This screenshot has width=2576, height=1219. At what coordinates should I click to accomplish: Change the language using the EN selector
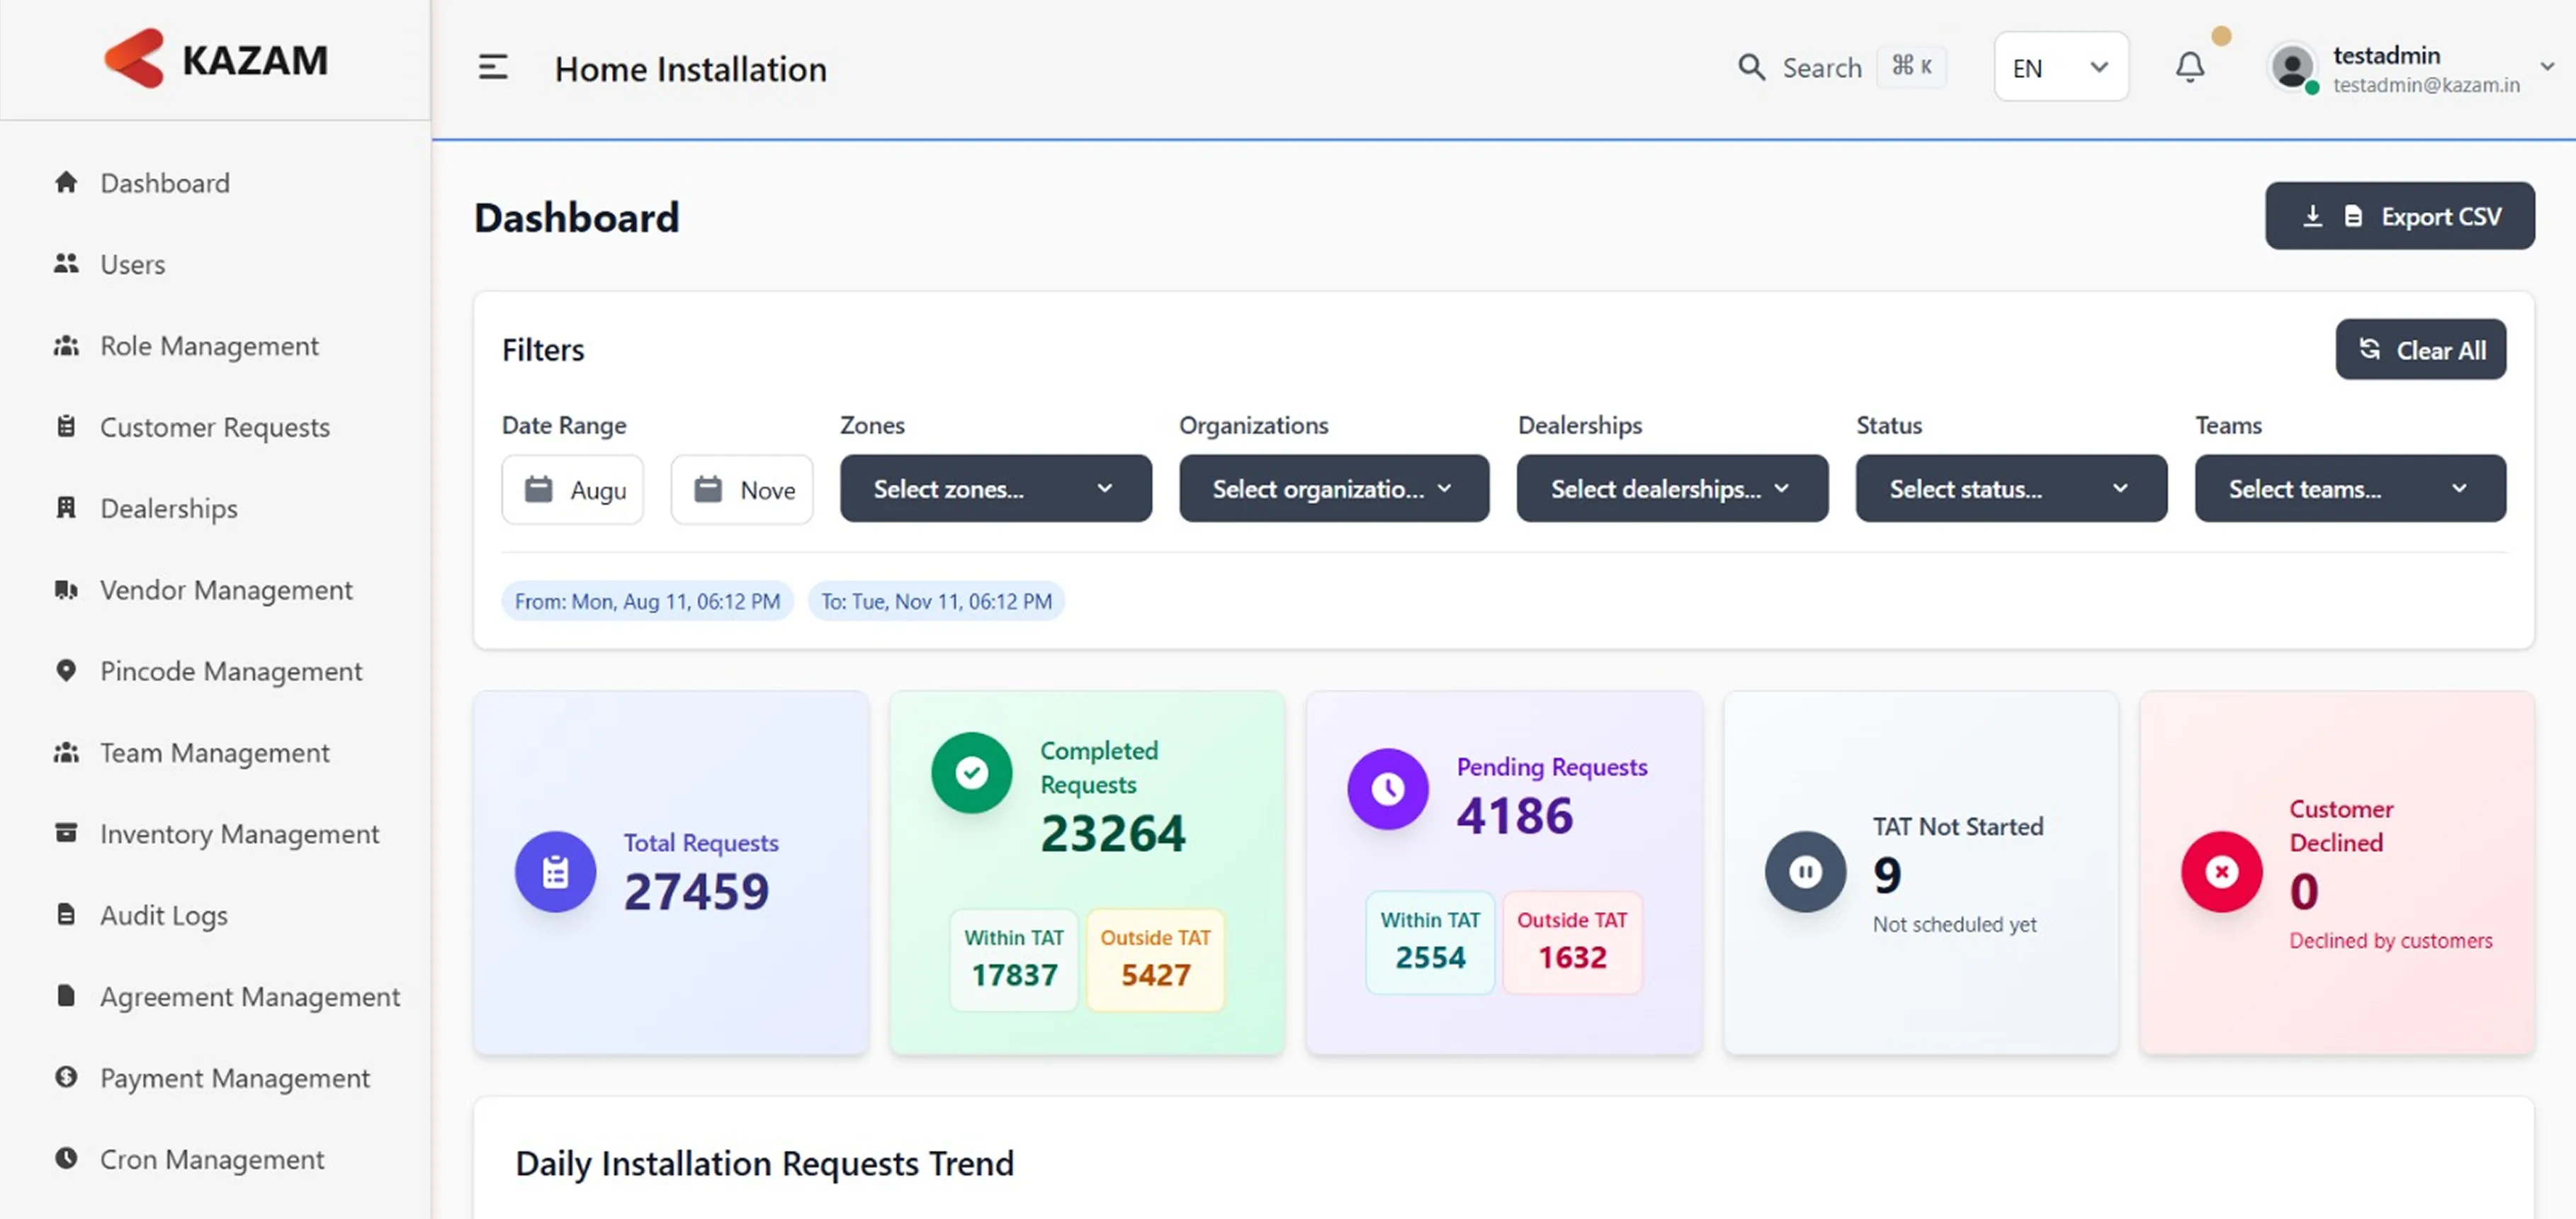coord(2060,68)
